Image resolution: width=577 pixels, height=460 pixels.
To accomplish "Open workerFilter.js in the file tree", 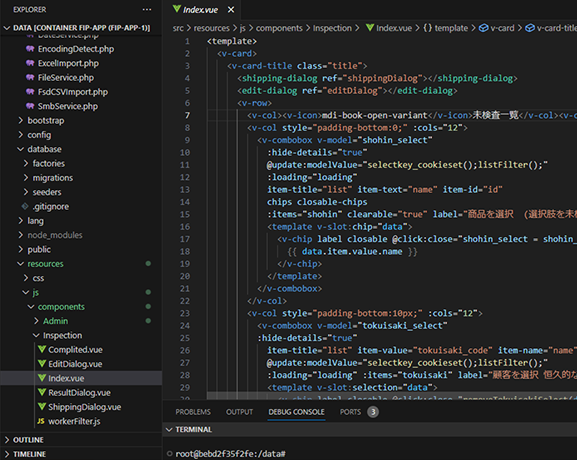I will pyautogui.click(x=74, y=421).
